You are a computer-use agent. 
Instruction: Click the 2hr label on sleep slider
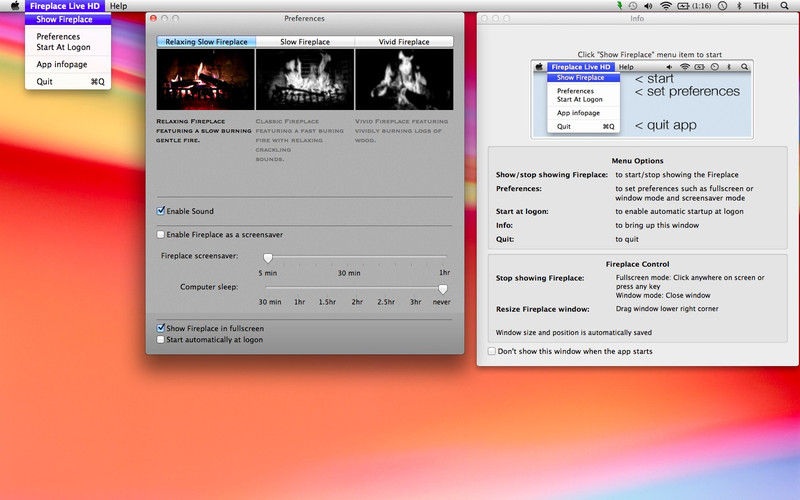pos(357,302)
